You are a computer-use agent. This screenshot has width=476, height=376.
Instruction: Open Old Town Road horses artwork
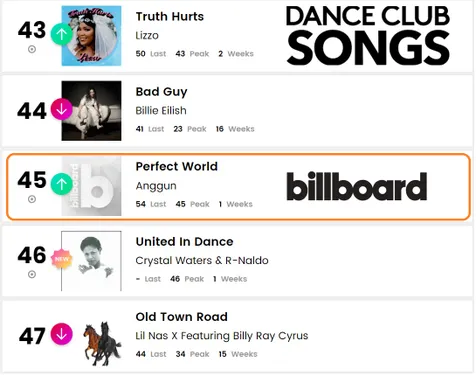pos(102,343)
